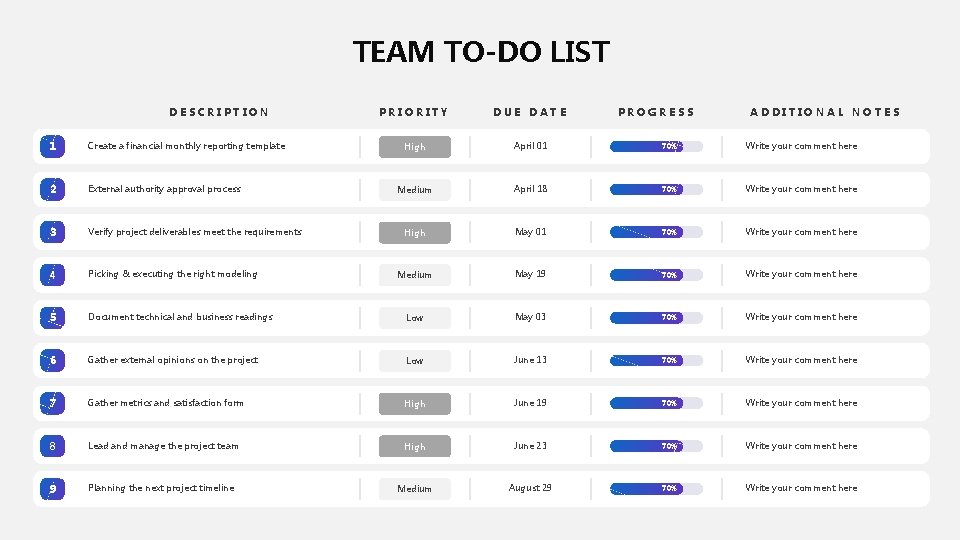Click the Low priority tag for May 03
The height and width of the screenshot is (540, 960).
[414, 318]
